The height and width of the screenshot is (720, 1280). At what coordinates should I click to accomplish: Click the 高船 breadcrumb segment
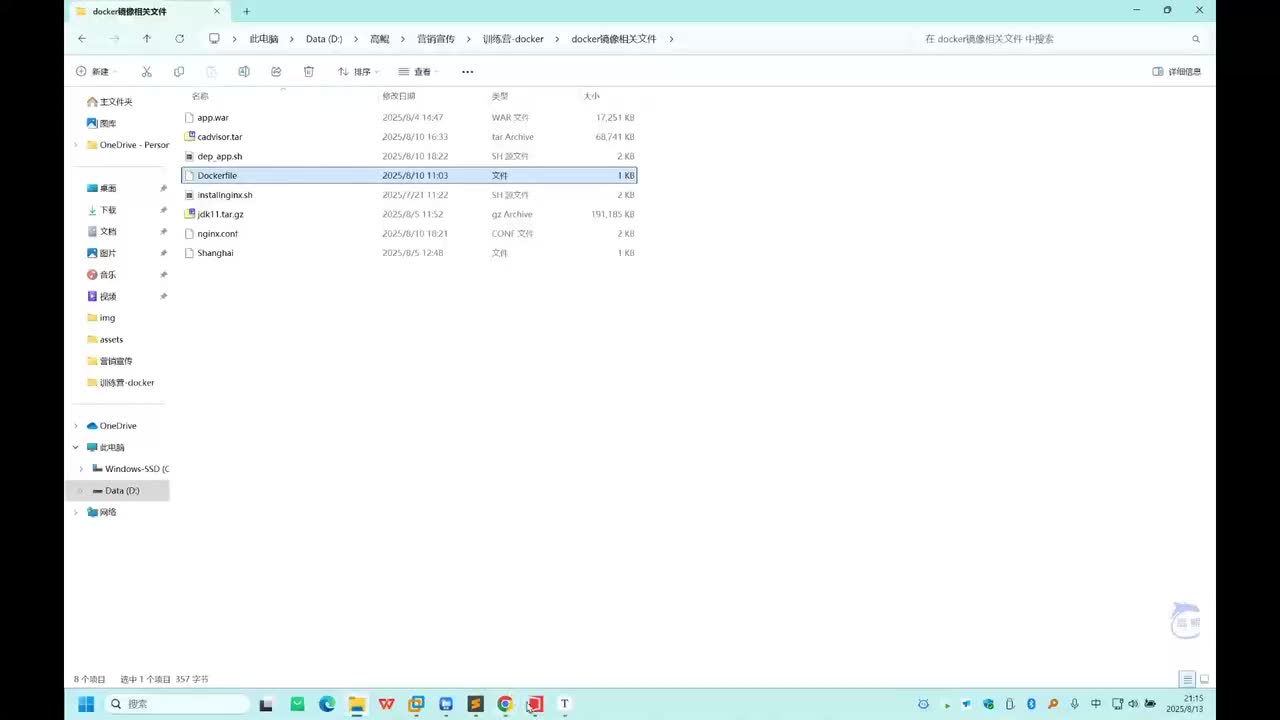point(380,39)
